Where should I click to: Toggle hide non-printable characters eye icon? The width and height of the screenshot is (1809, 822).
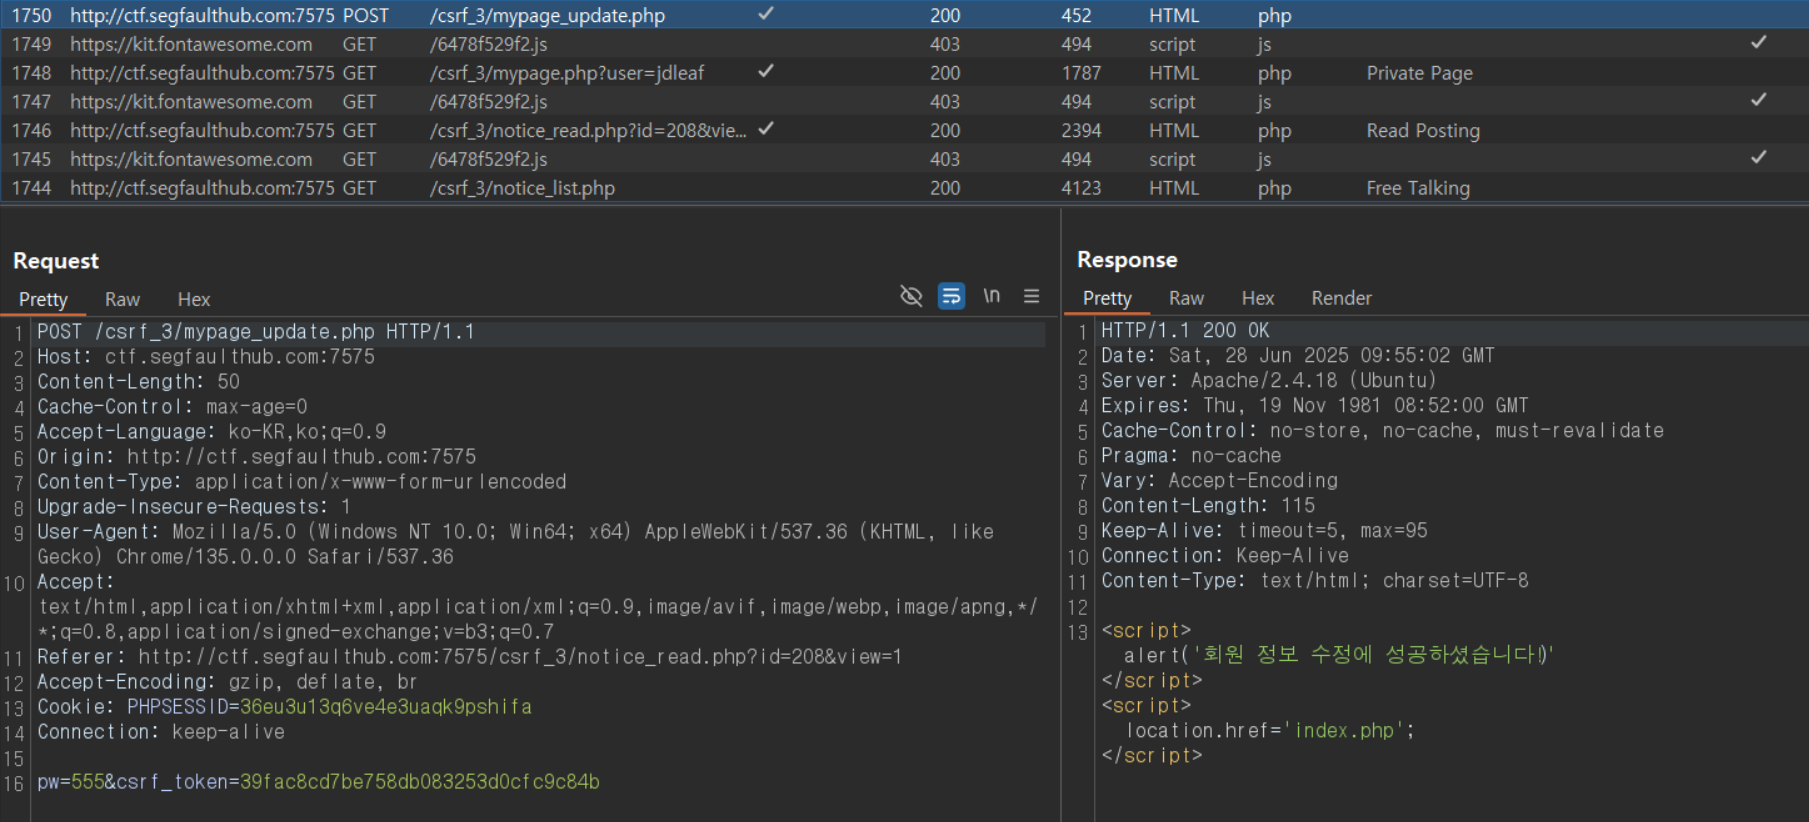[910, 296]
